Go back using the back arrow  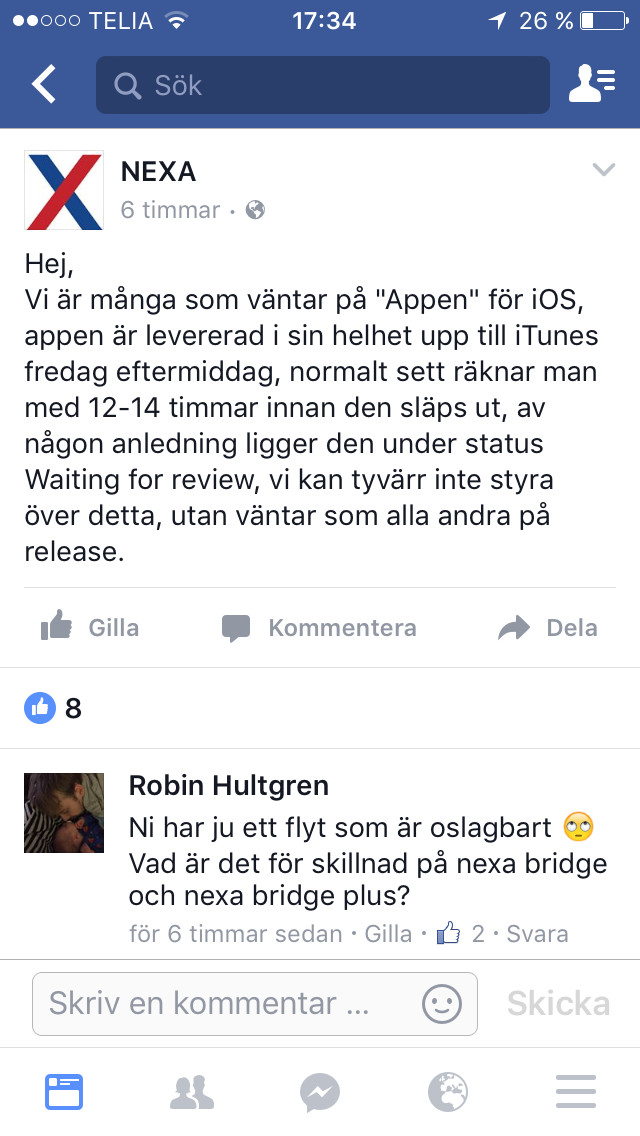pyautogui.click(x=44, y=84)
